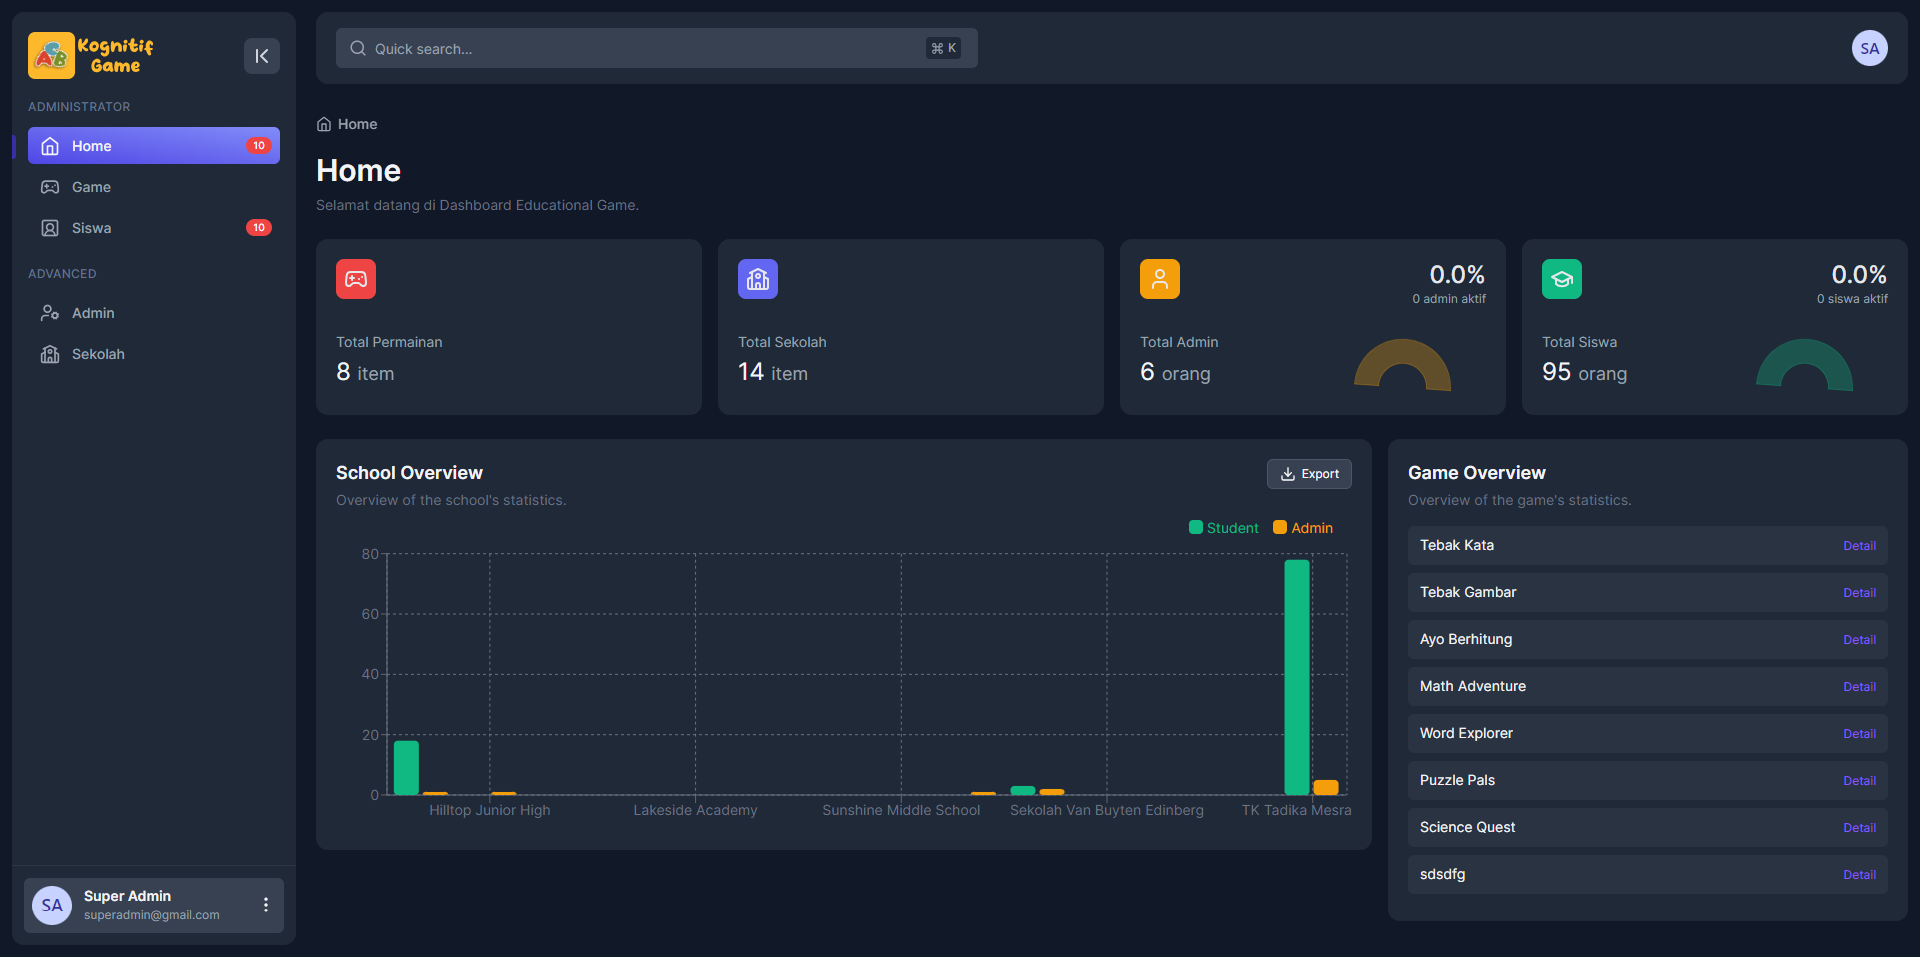This screenshot has width=1920, height=958.
Task: Click the Tebak Kata game row title
Action: pos(1457,545)
